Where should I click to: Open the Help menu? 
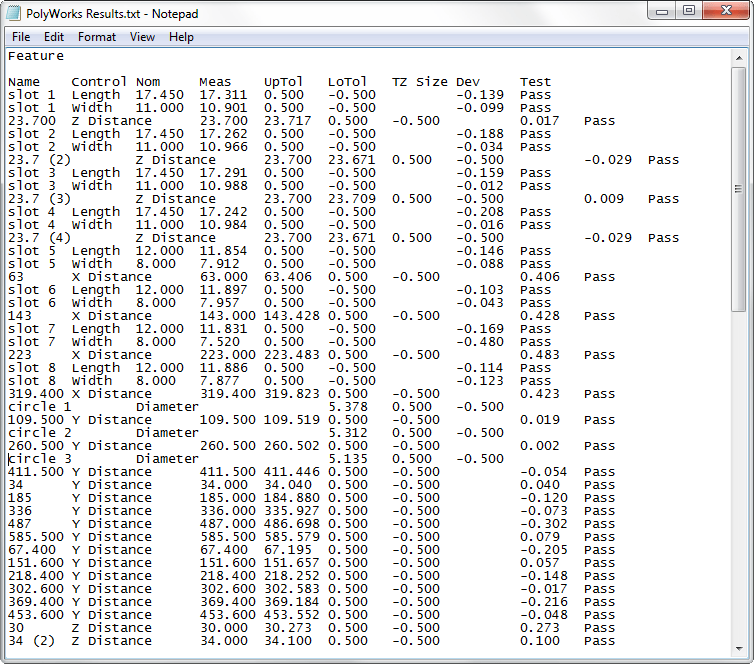(181, 37)
